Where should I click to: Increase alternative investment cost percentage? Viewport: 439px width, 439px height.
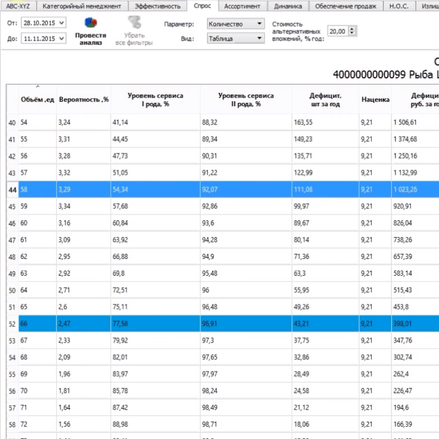[x=352, y=29]
